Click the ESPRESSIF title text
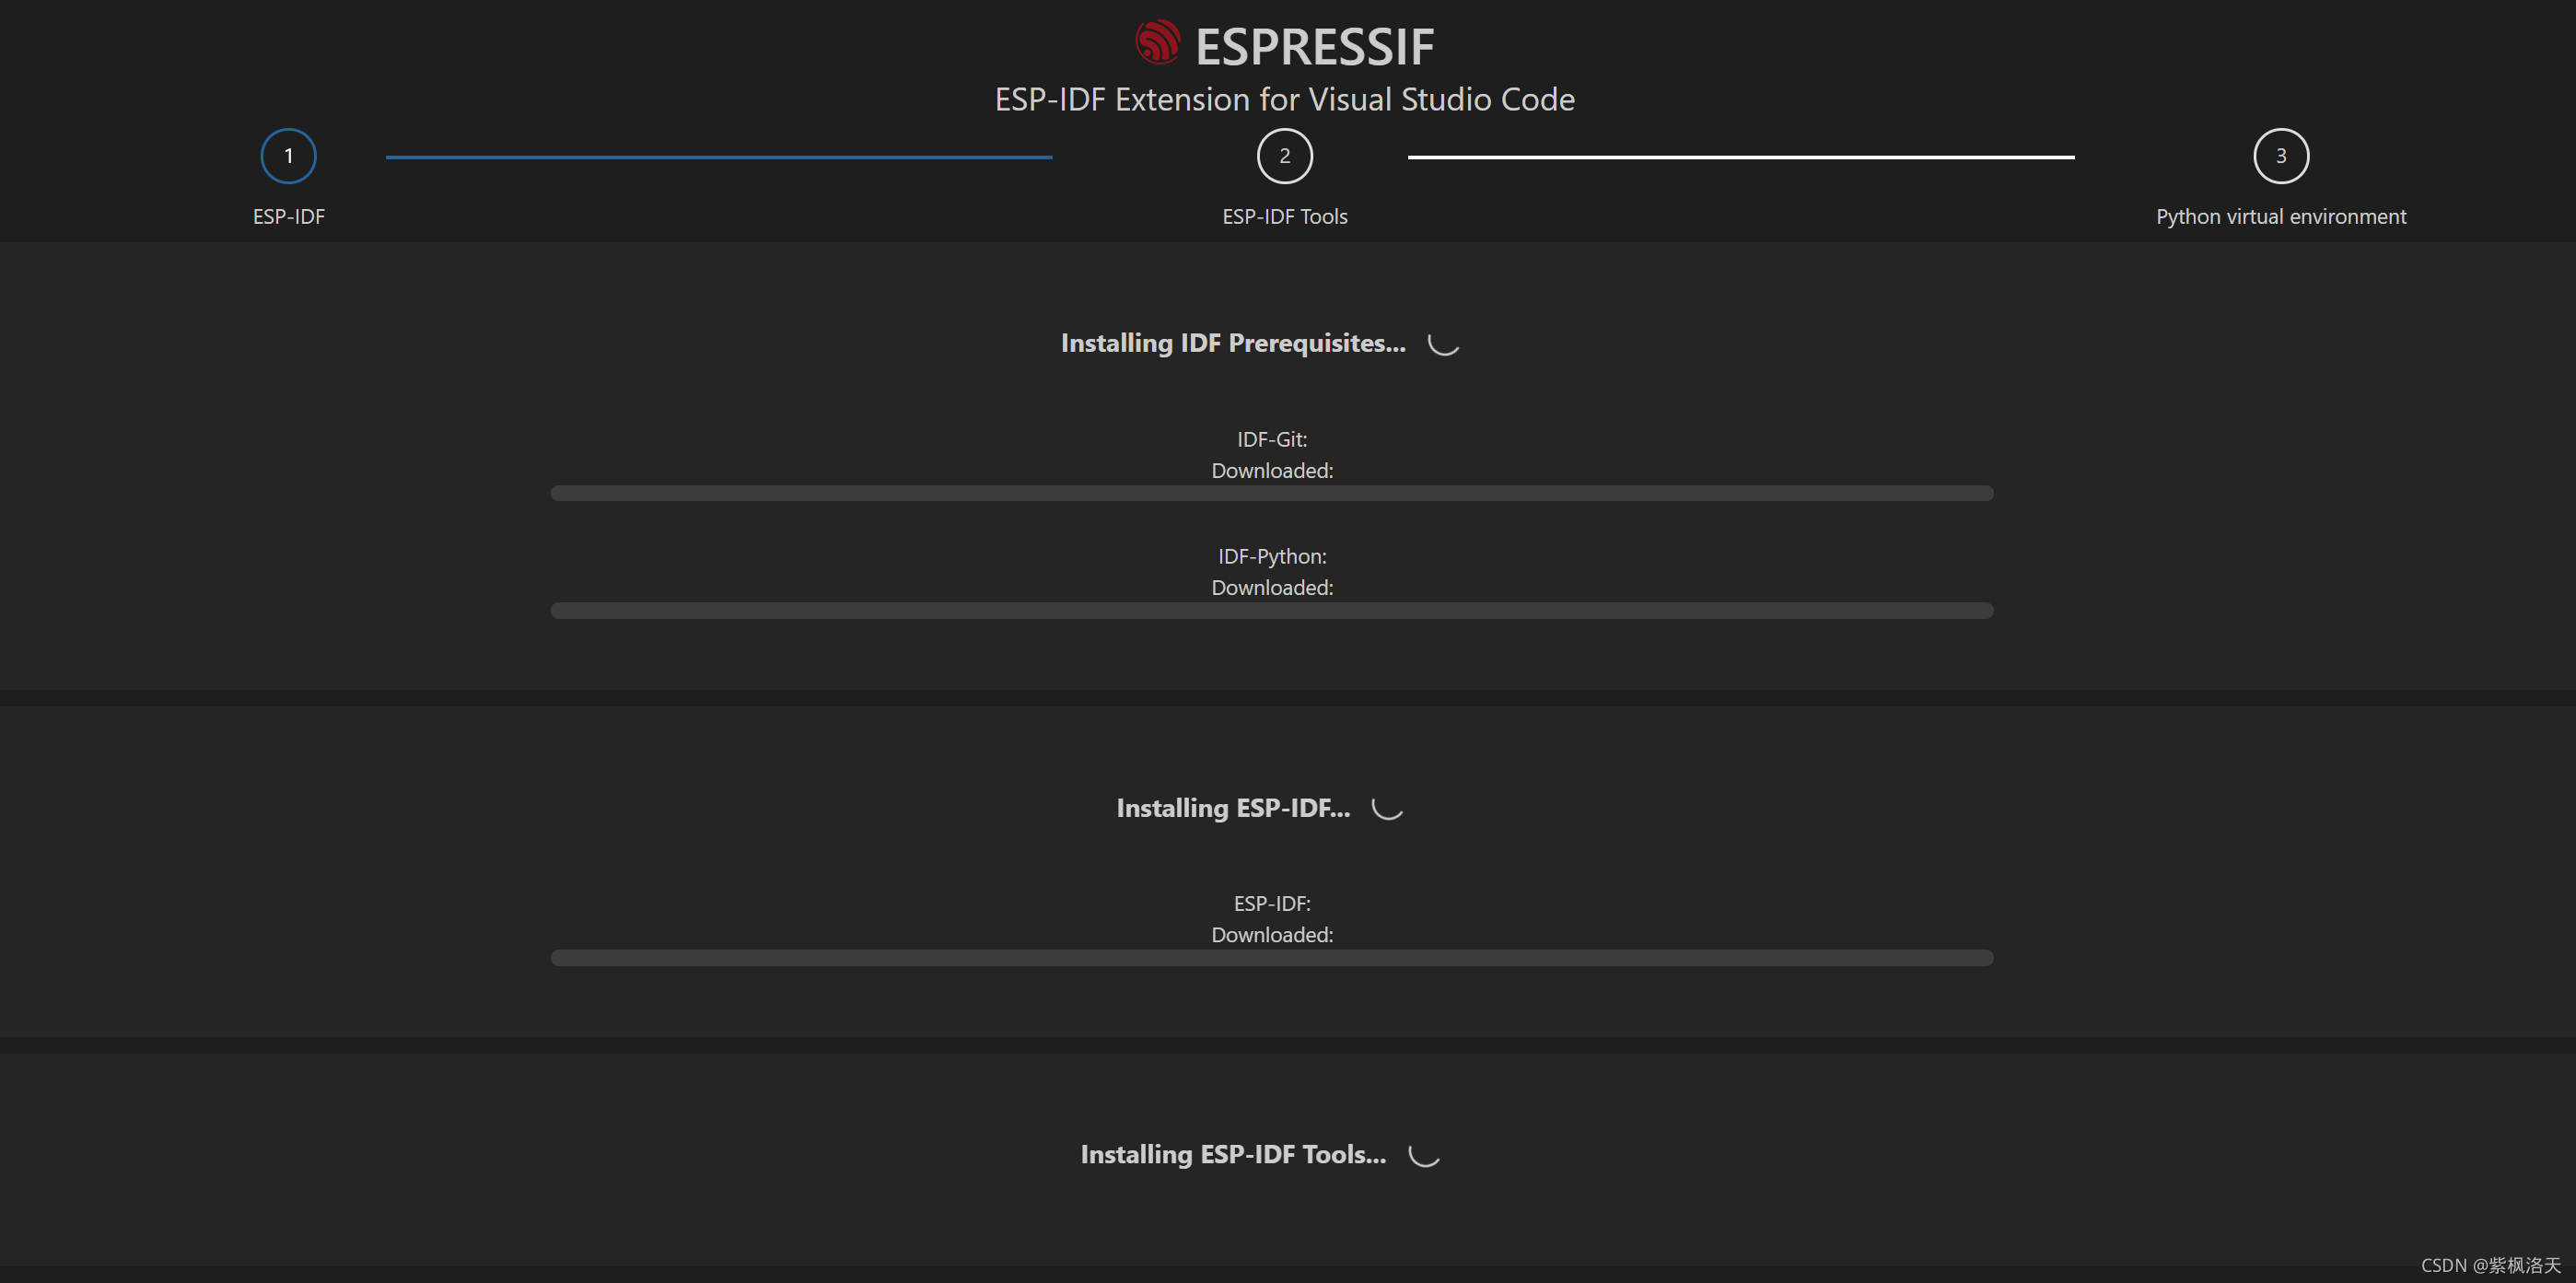2576x1283 pixels. coord(1314,47)
